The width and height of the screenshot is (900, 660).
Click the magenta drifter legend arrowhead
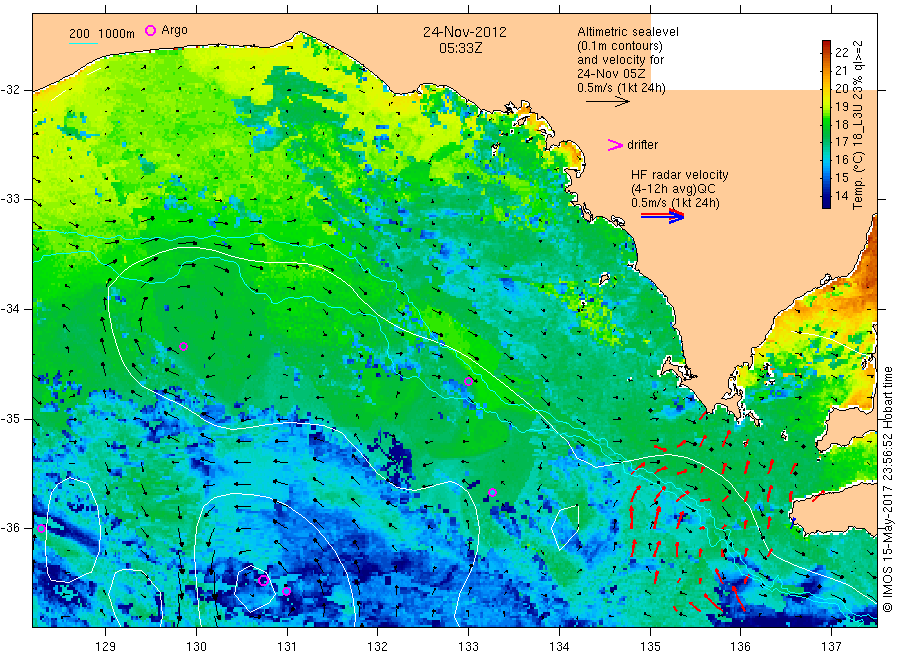click(x=615, y=145)
